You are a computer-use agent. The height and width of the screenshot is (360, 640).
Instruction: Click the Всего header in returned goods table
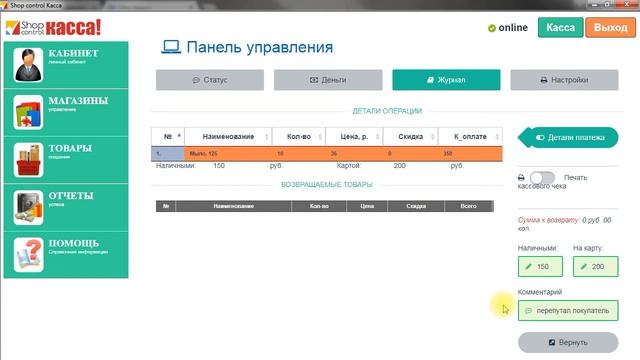469,206
